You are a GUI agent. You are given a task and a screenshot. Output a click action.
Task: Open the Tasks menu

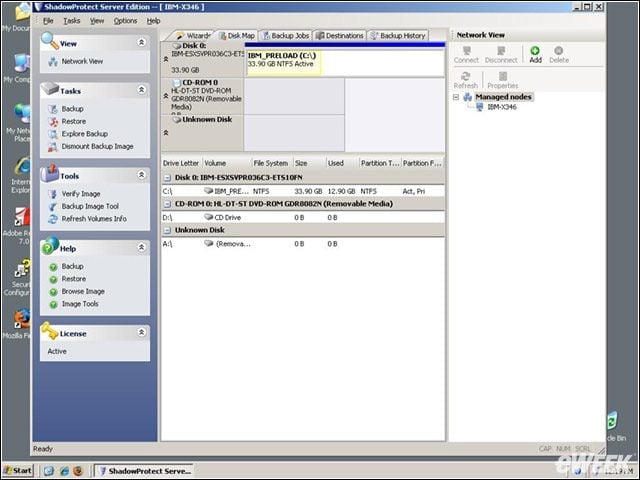[72, 21]
